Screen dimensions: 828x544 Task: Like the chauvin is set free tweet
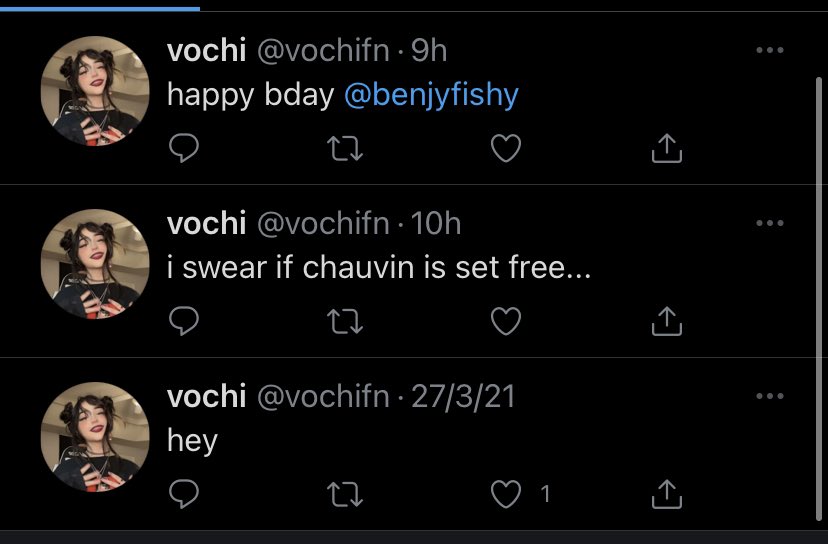pos(507,321)
